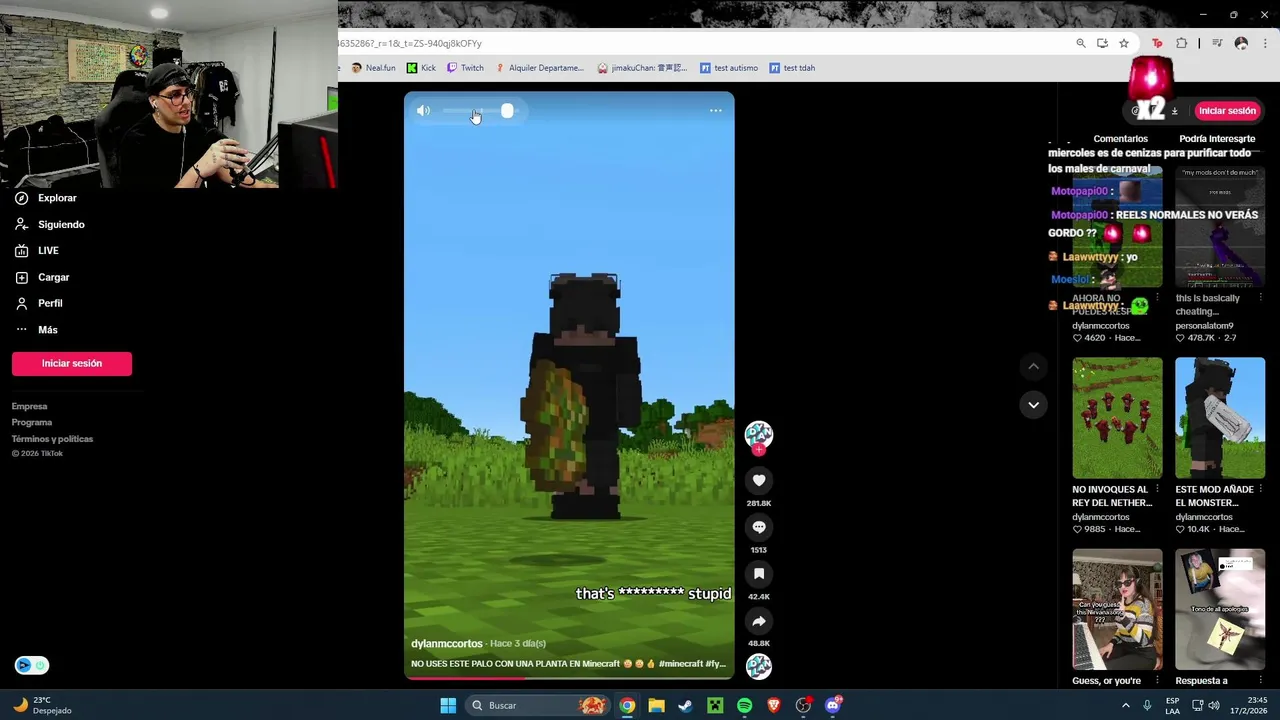Share the video with the arrow icon
This screenshot has width=1280, height=720.
coord(759,621)
